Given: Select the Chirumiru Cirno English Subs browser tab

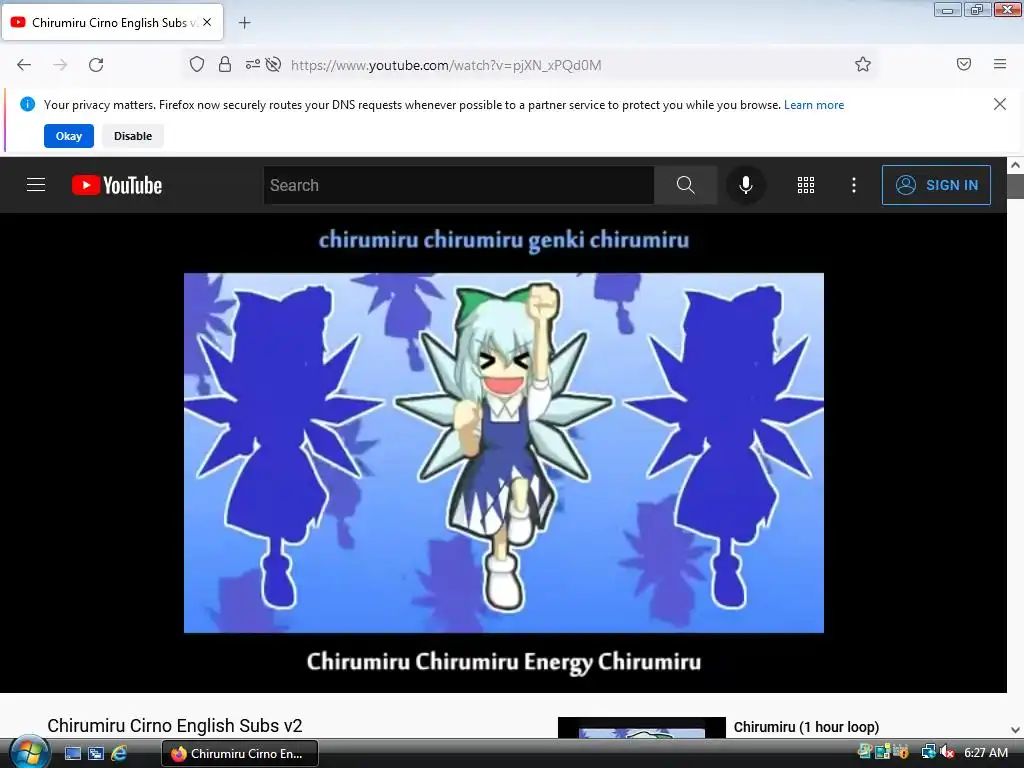Looking at the screenshot, I should (112, 22).
